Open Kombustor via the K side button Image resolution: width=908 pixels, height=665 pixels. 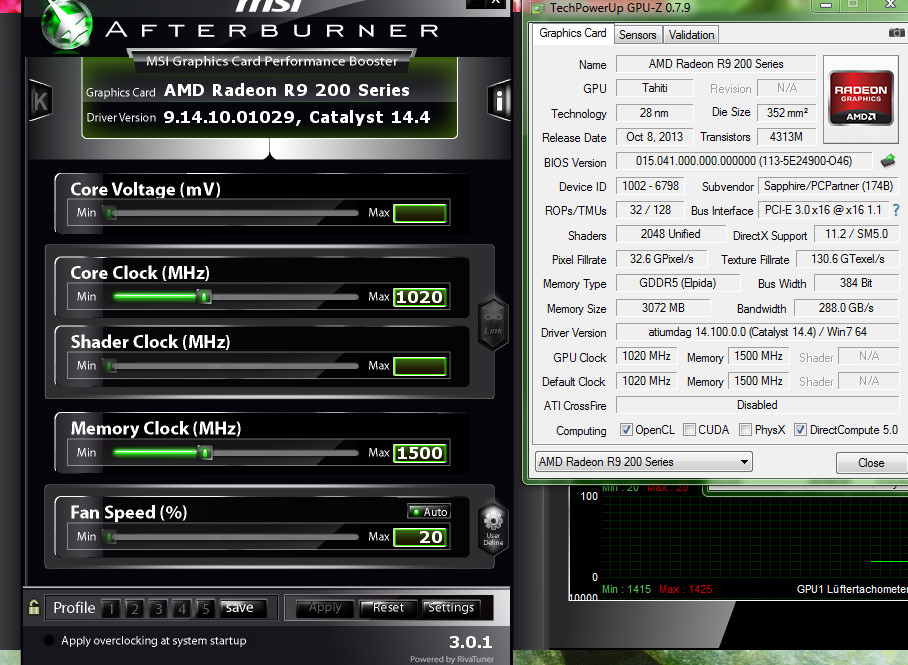[39, 101]
